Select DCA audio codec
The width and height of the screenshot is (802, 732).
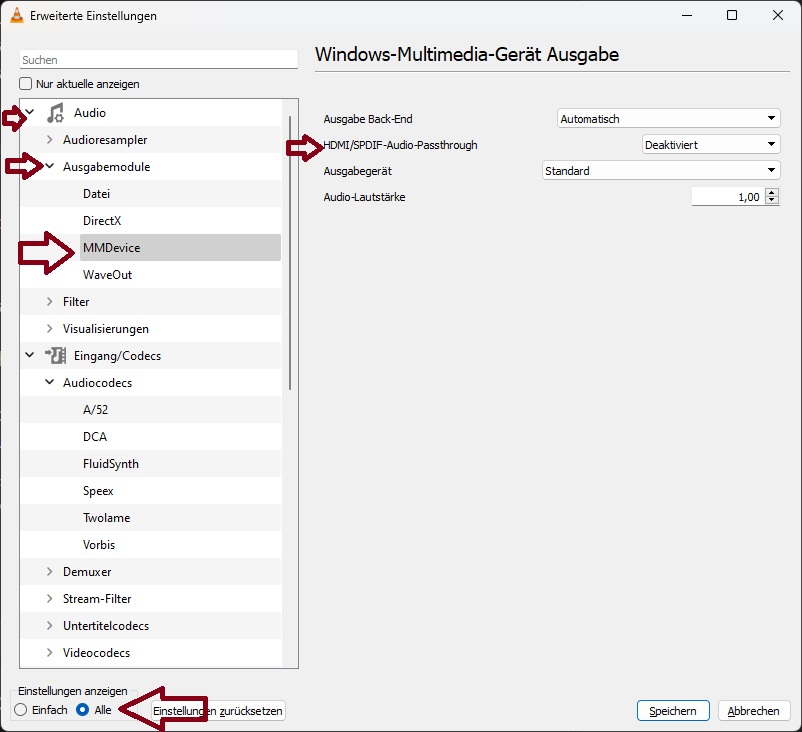click(x=95, y=437)
